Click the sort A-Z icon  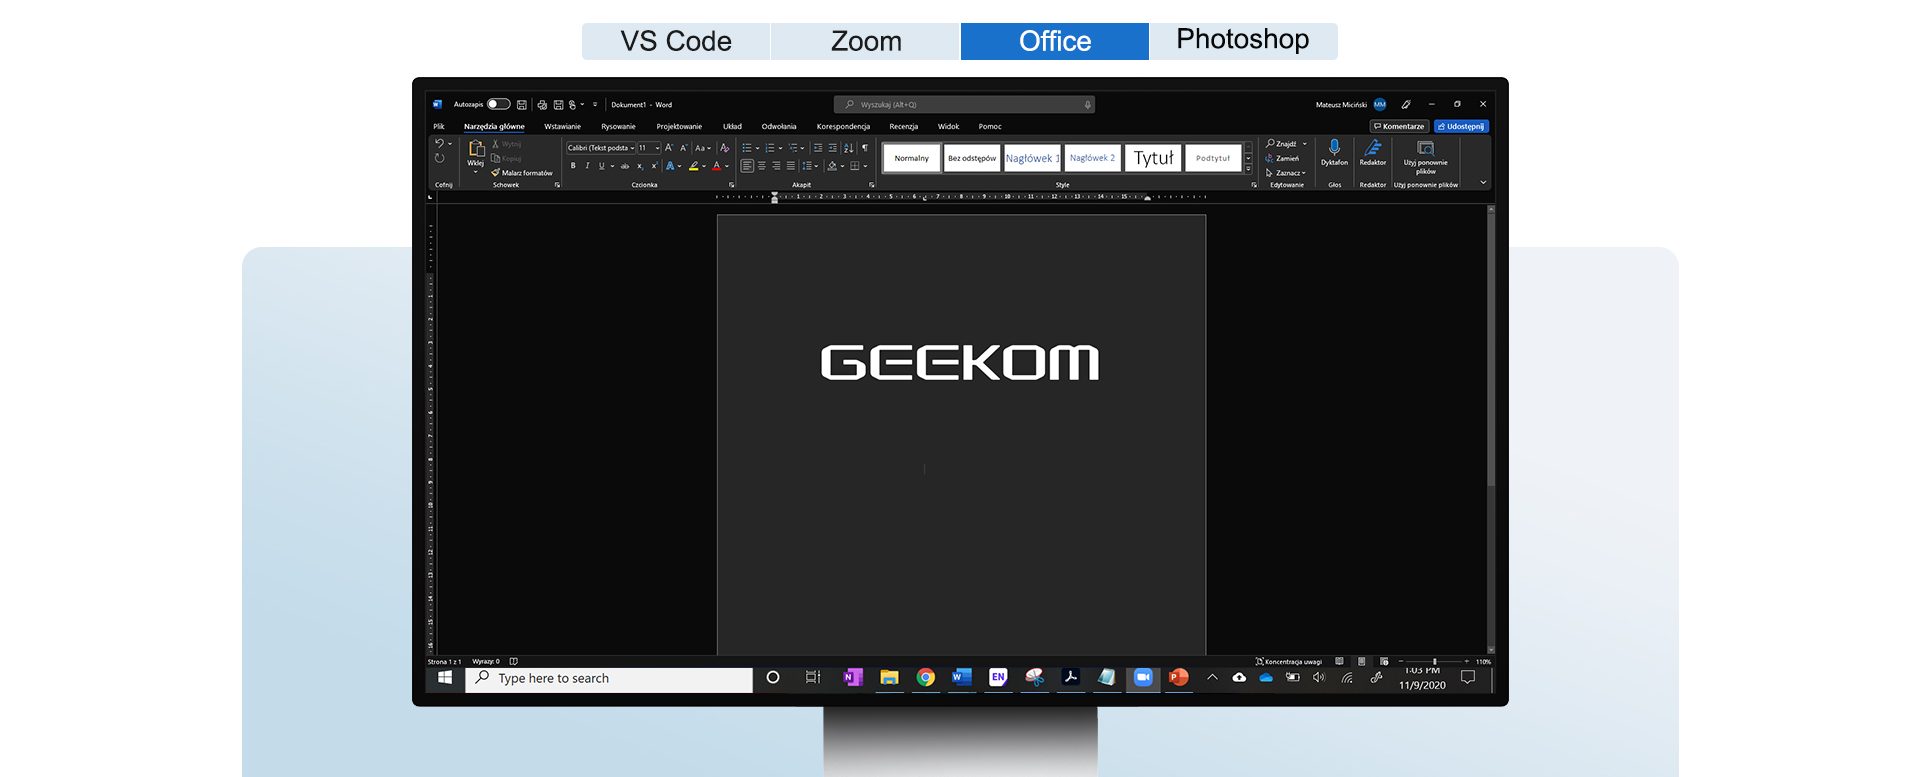849,148
